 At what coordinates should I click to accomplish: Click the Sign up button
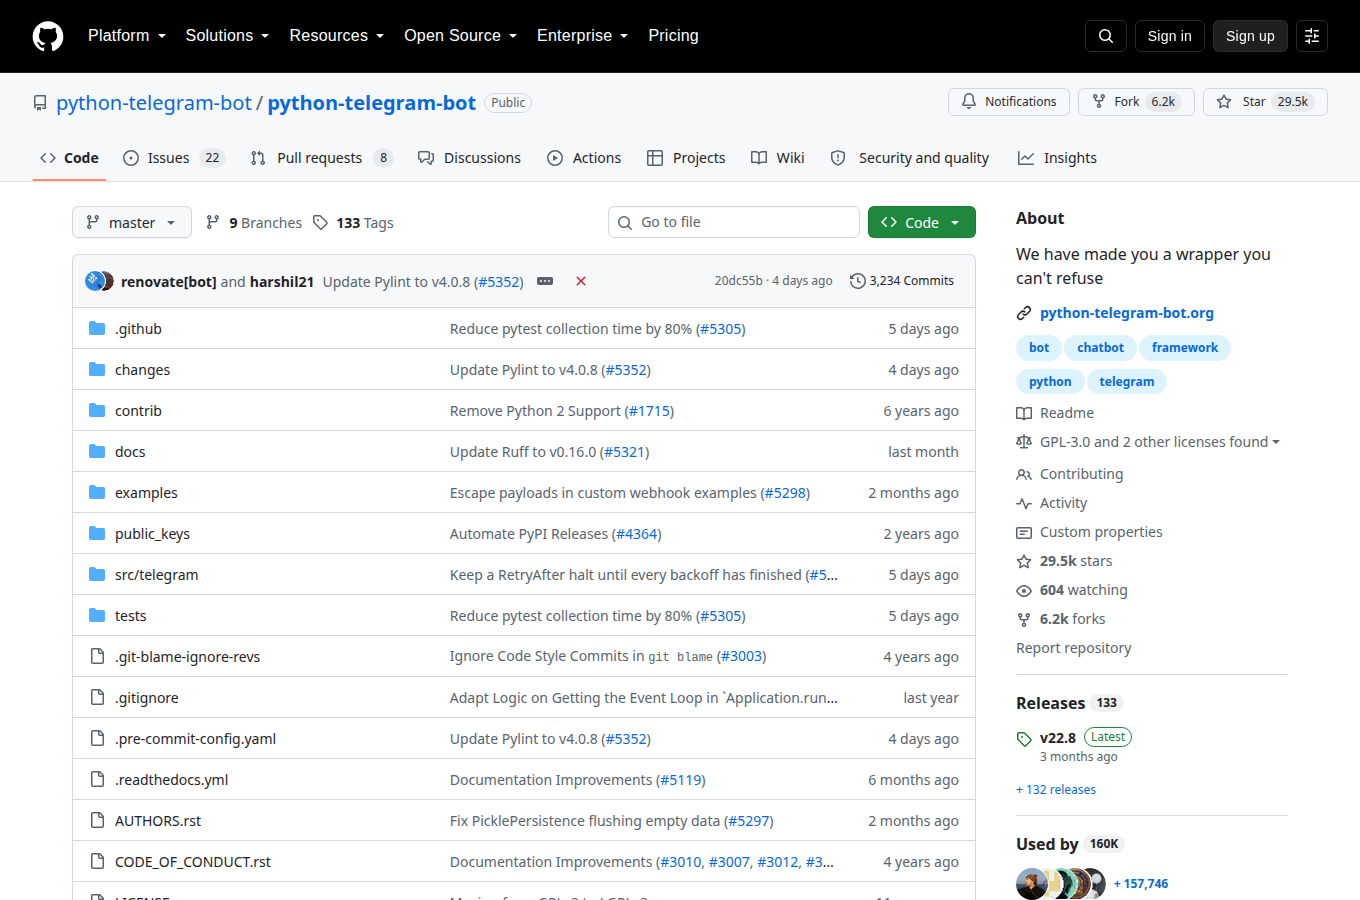point(1250,36)
